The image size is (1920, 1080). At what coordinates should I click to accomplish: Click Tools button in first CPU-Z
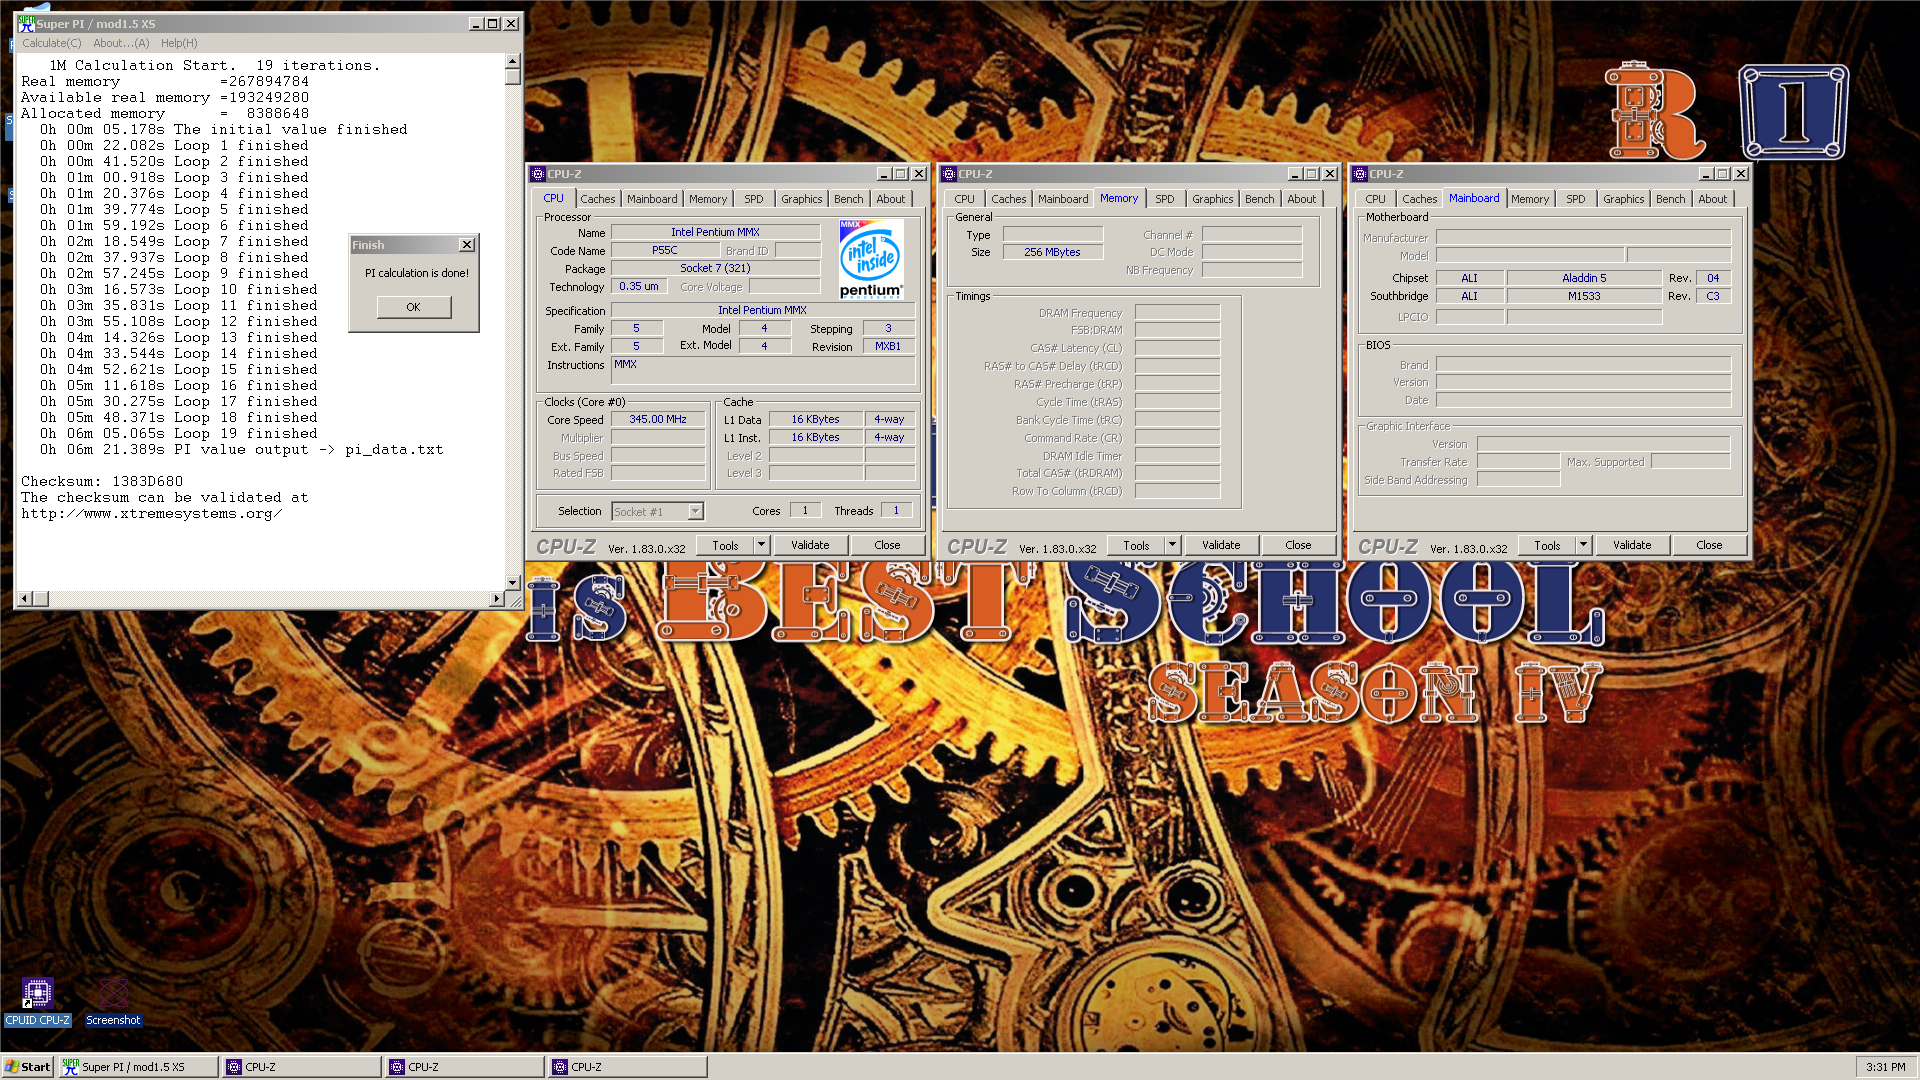pyautogui.click(x=726, y=546)
